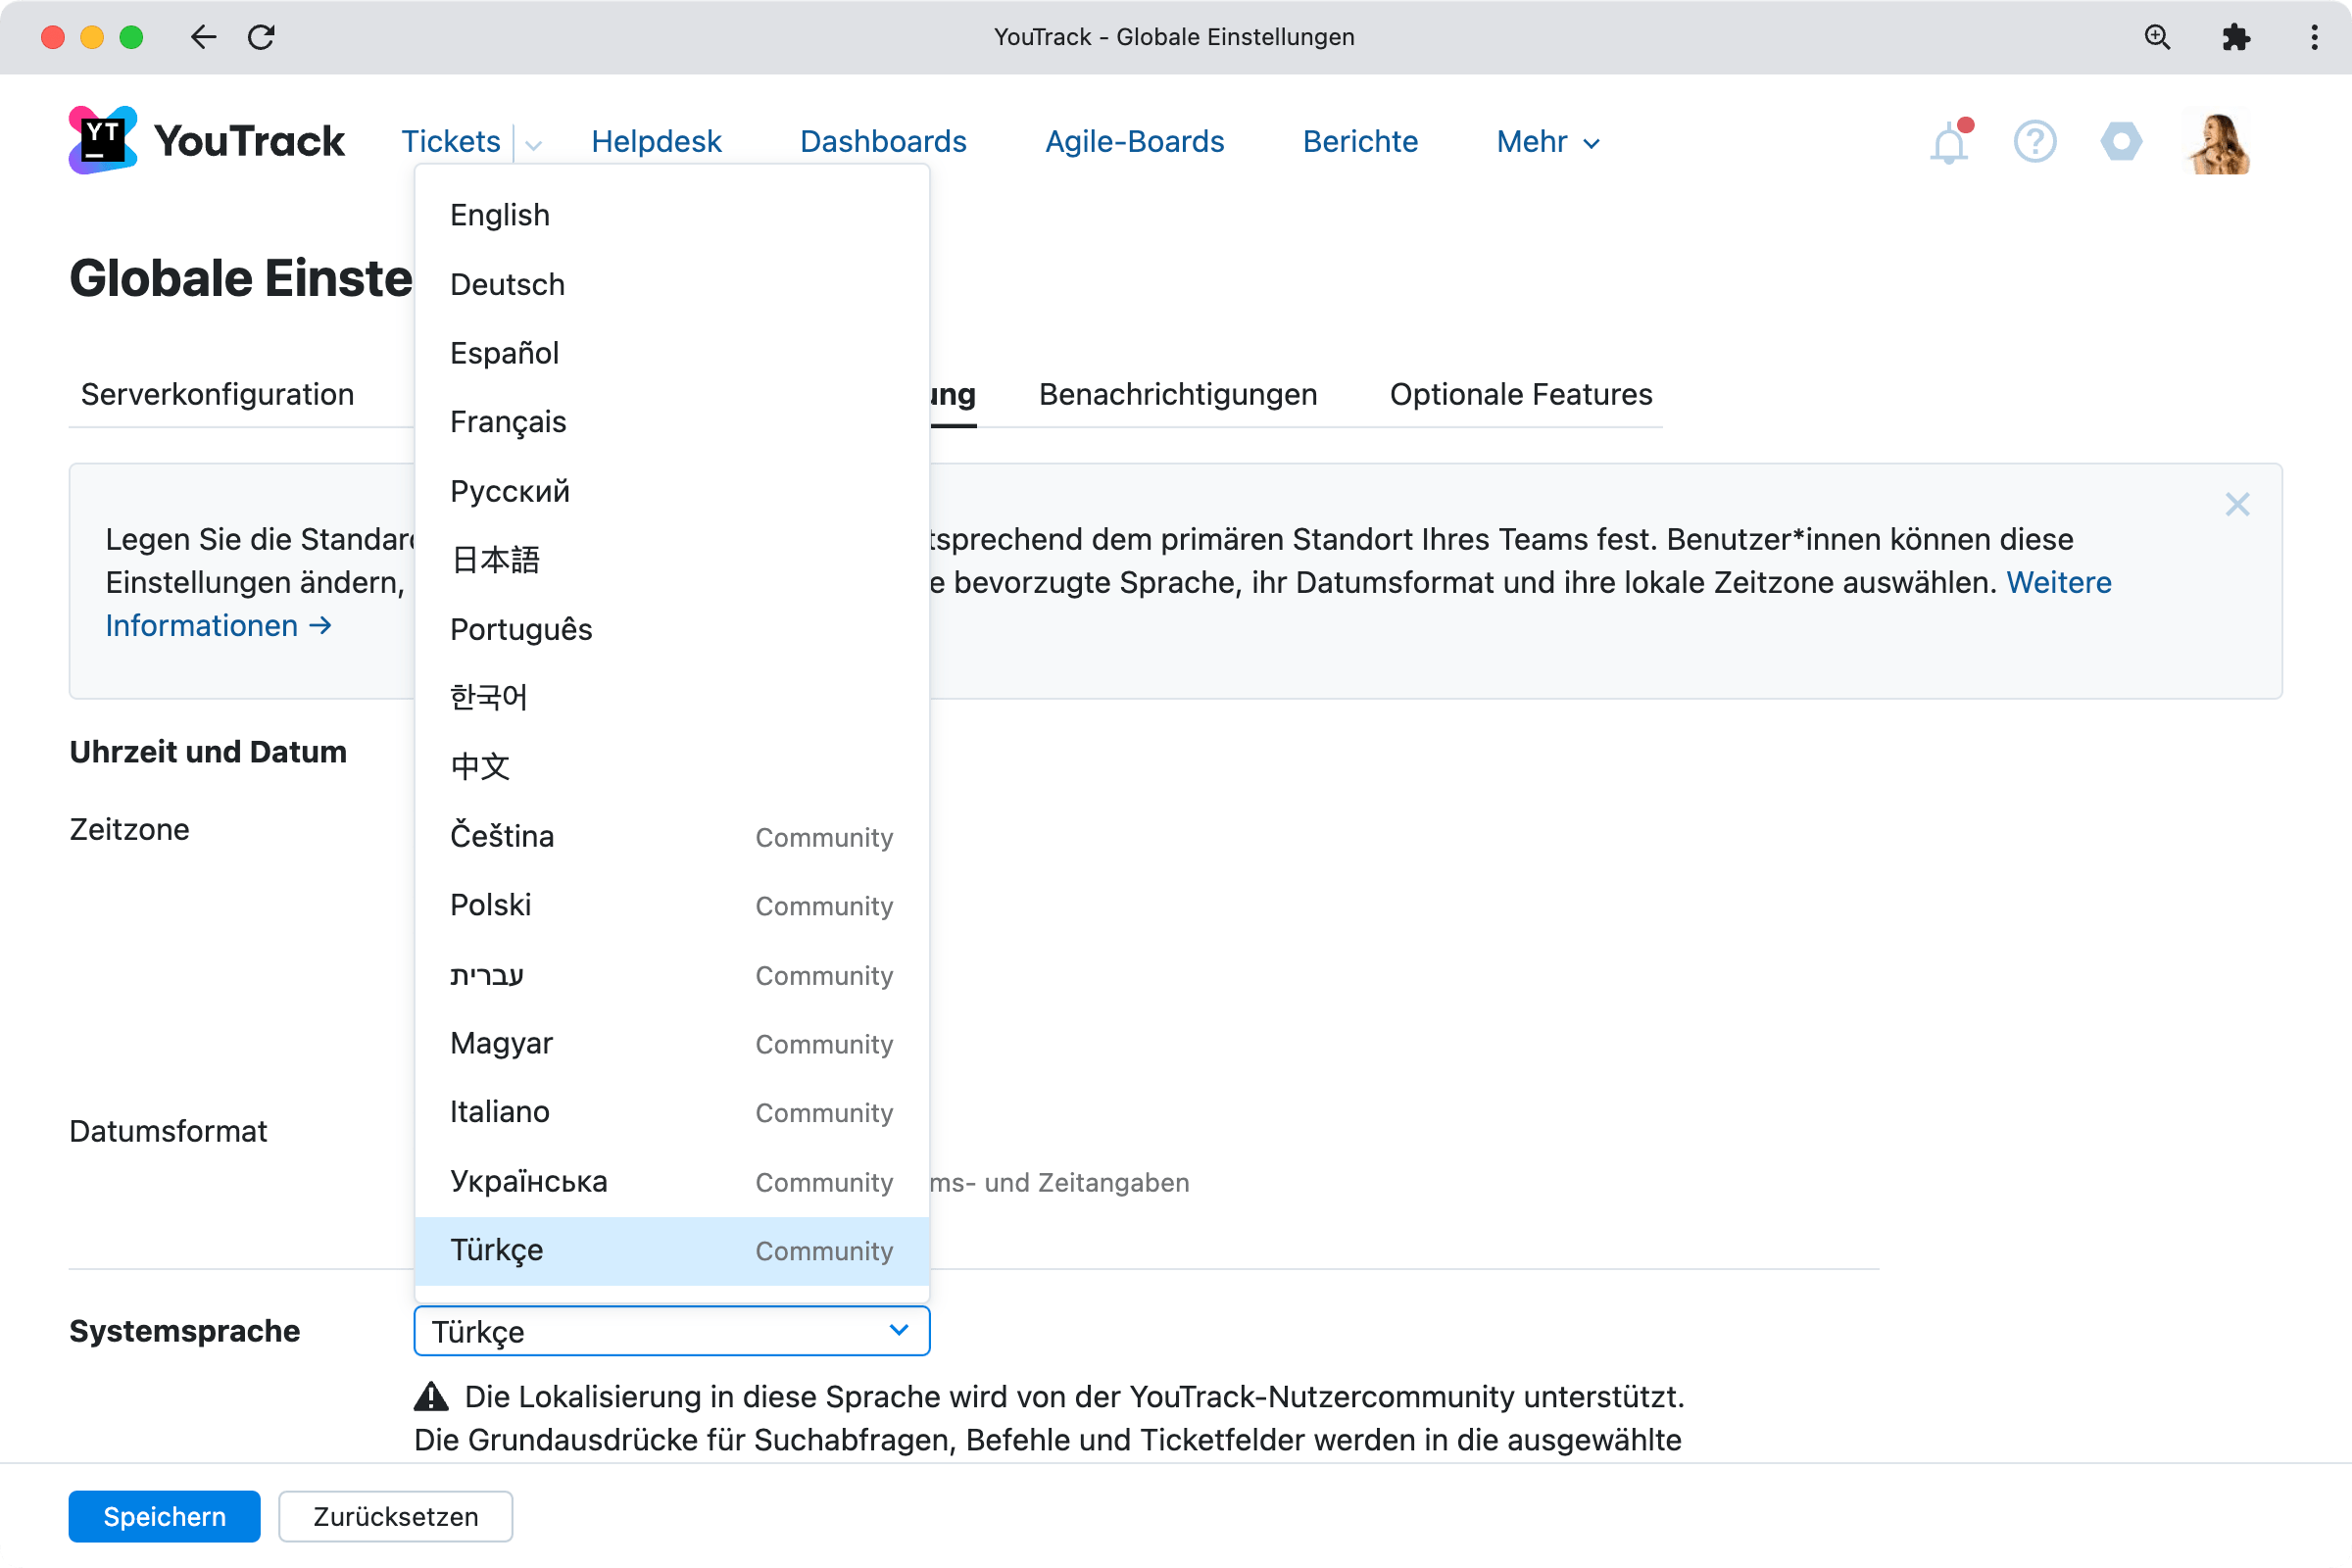Go back using the browser arrow
The height and width of the screenshot is (1568, 2352).
click(x=203, y=37)
